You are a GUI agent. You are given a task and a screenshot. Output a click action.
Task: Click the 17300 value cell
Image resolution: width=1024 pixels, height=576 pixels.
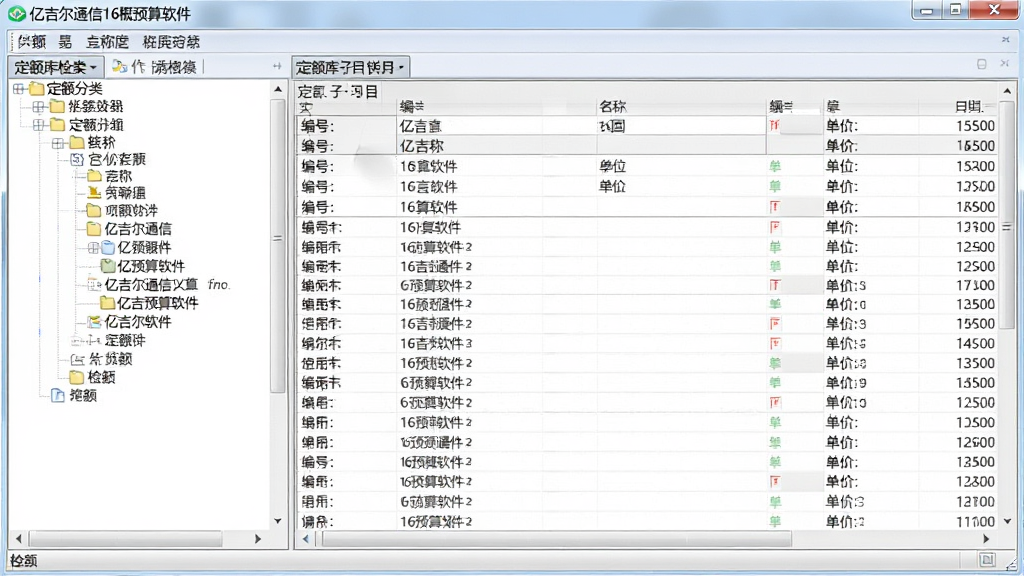[976, 285]
